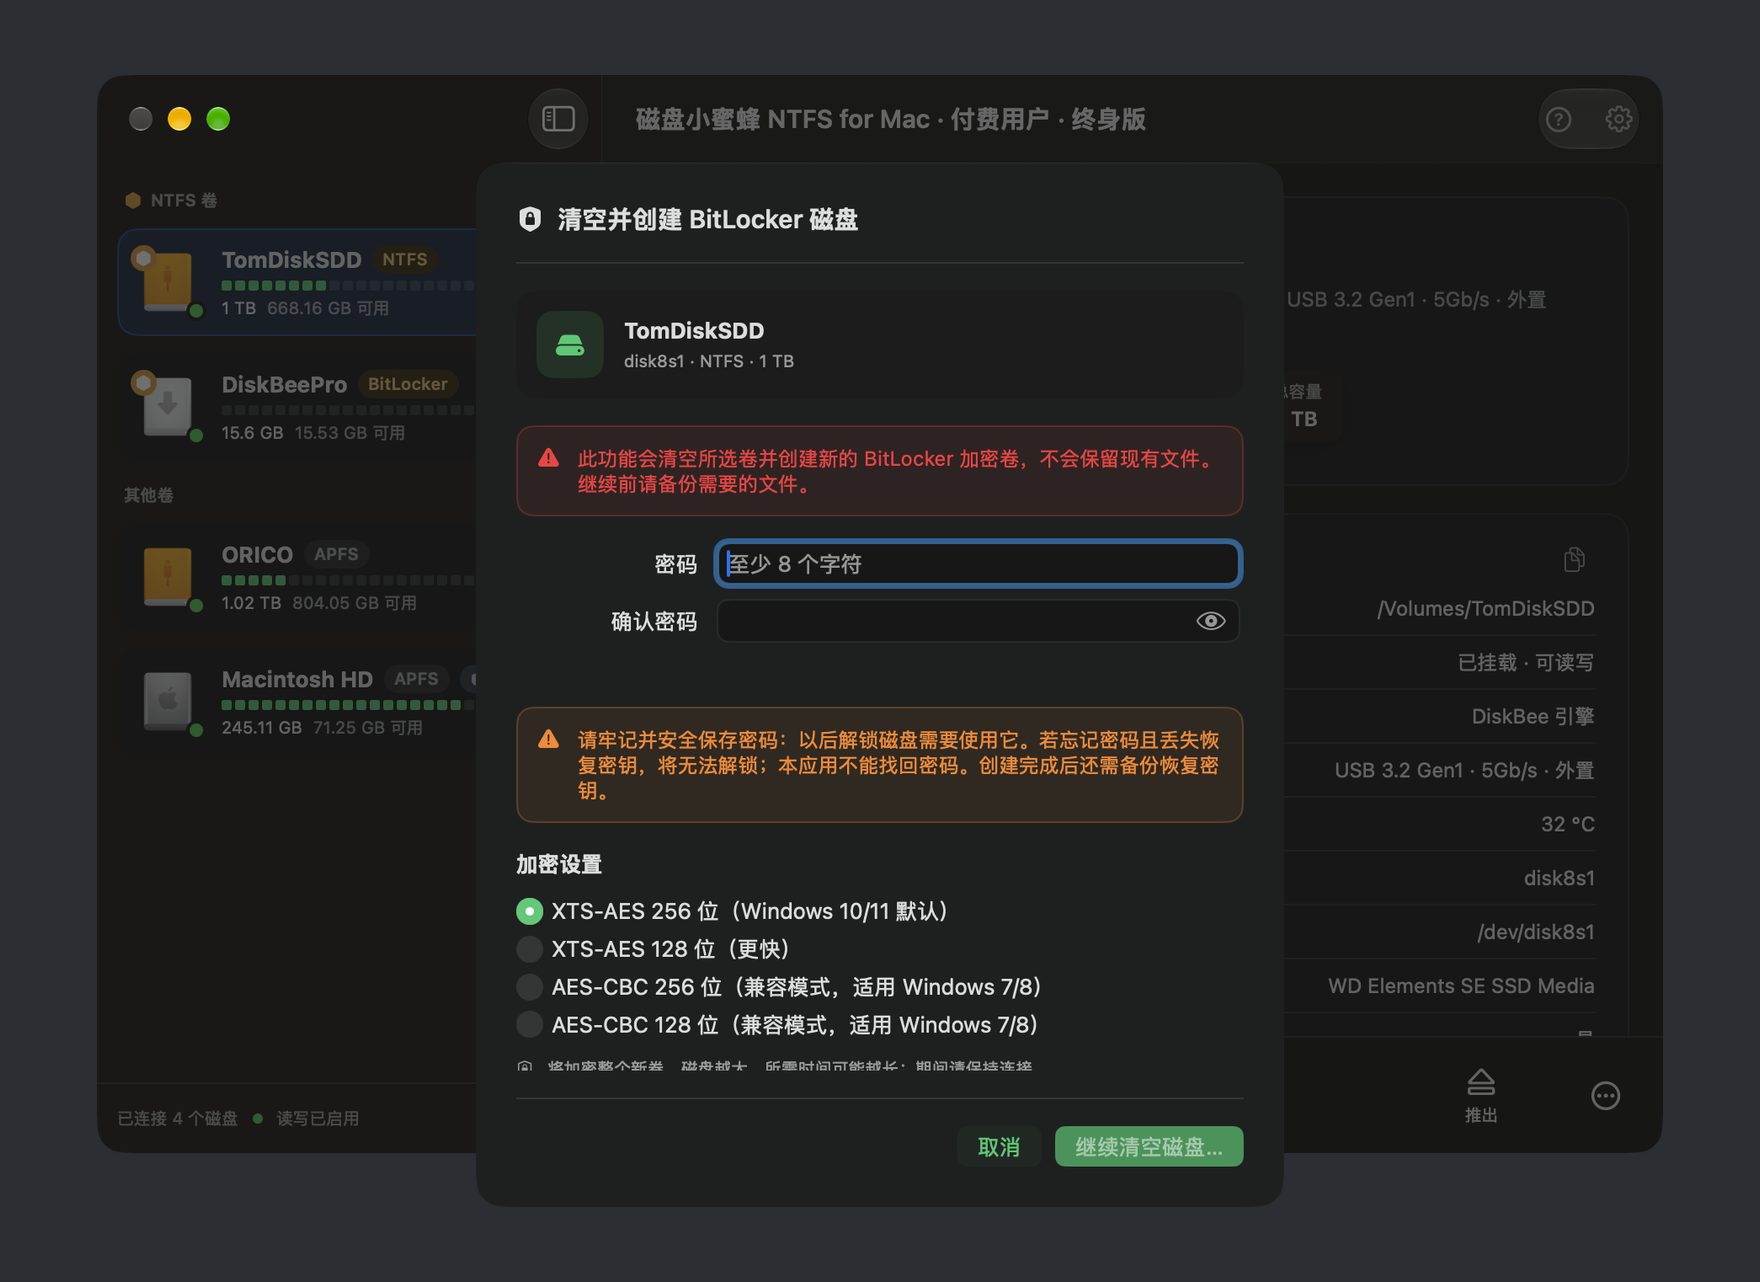Click 继续清空磁盘... button
Image resolution: width=1760 pixels, height=1282 pixels.
pos(1149,1147)
